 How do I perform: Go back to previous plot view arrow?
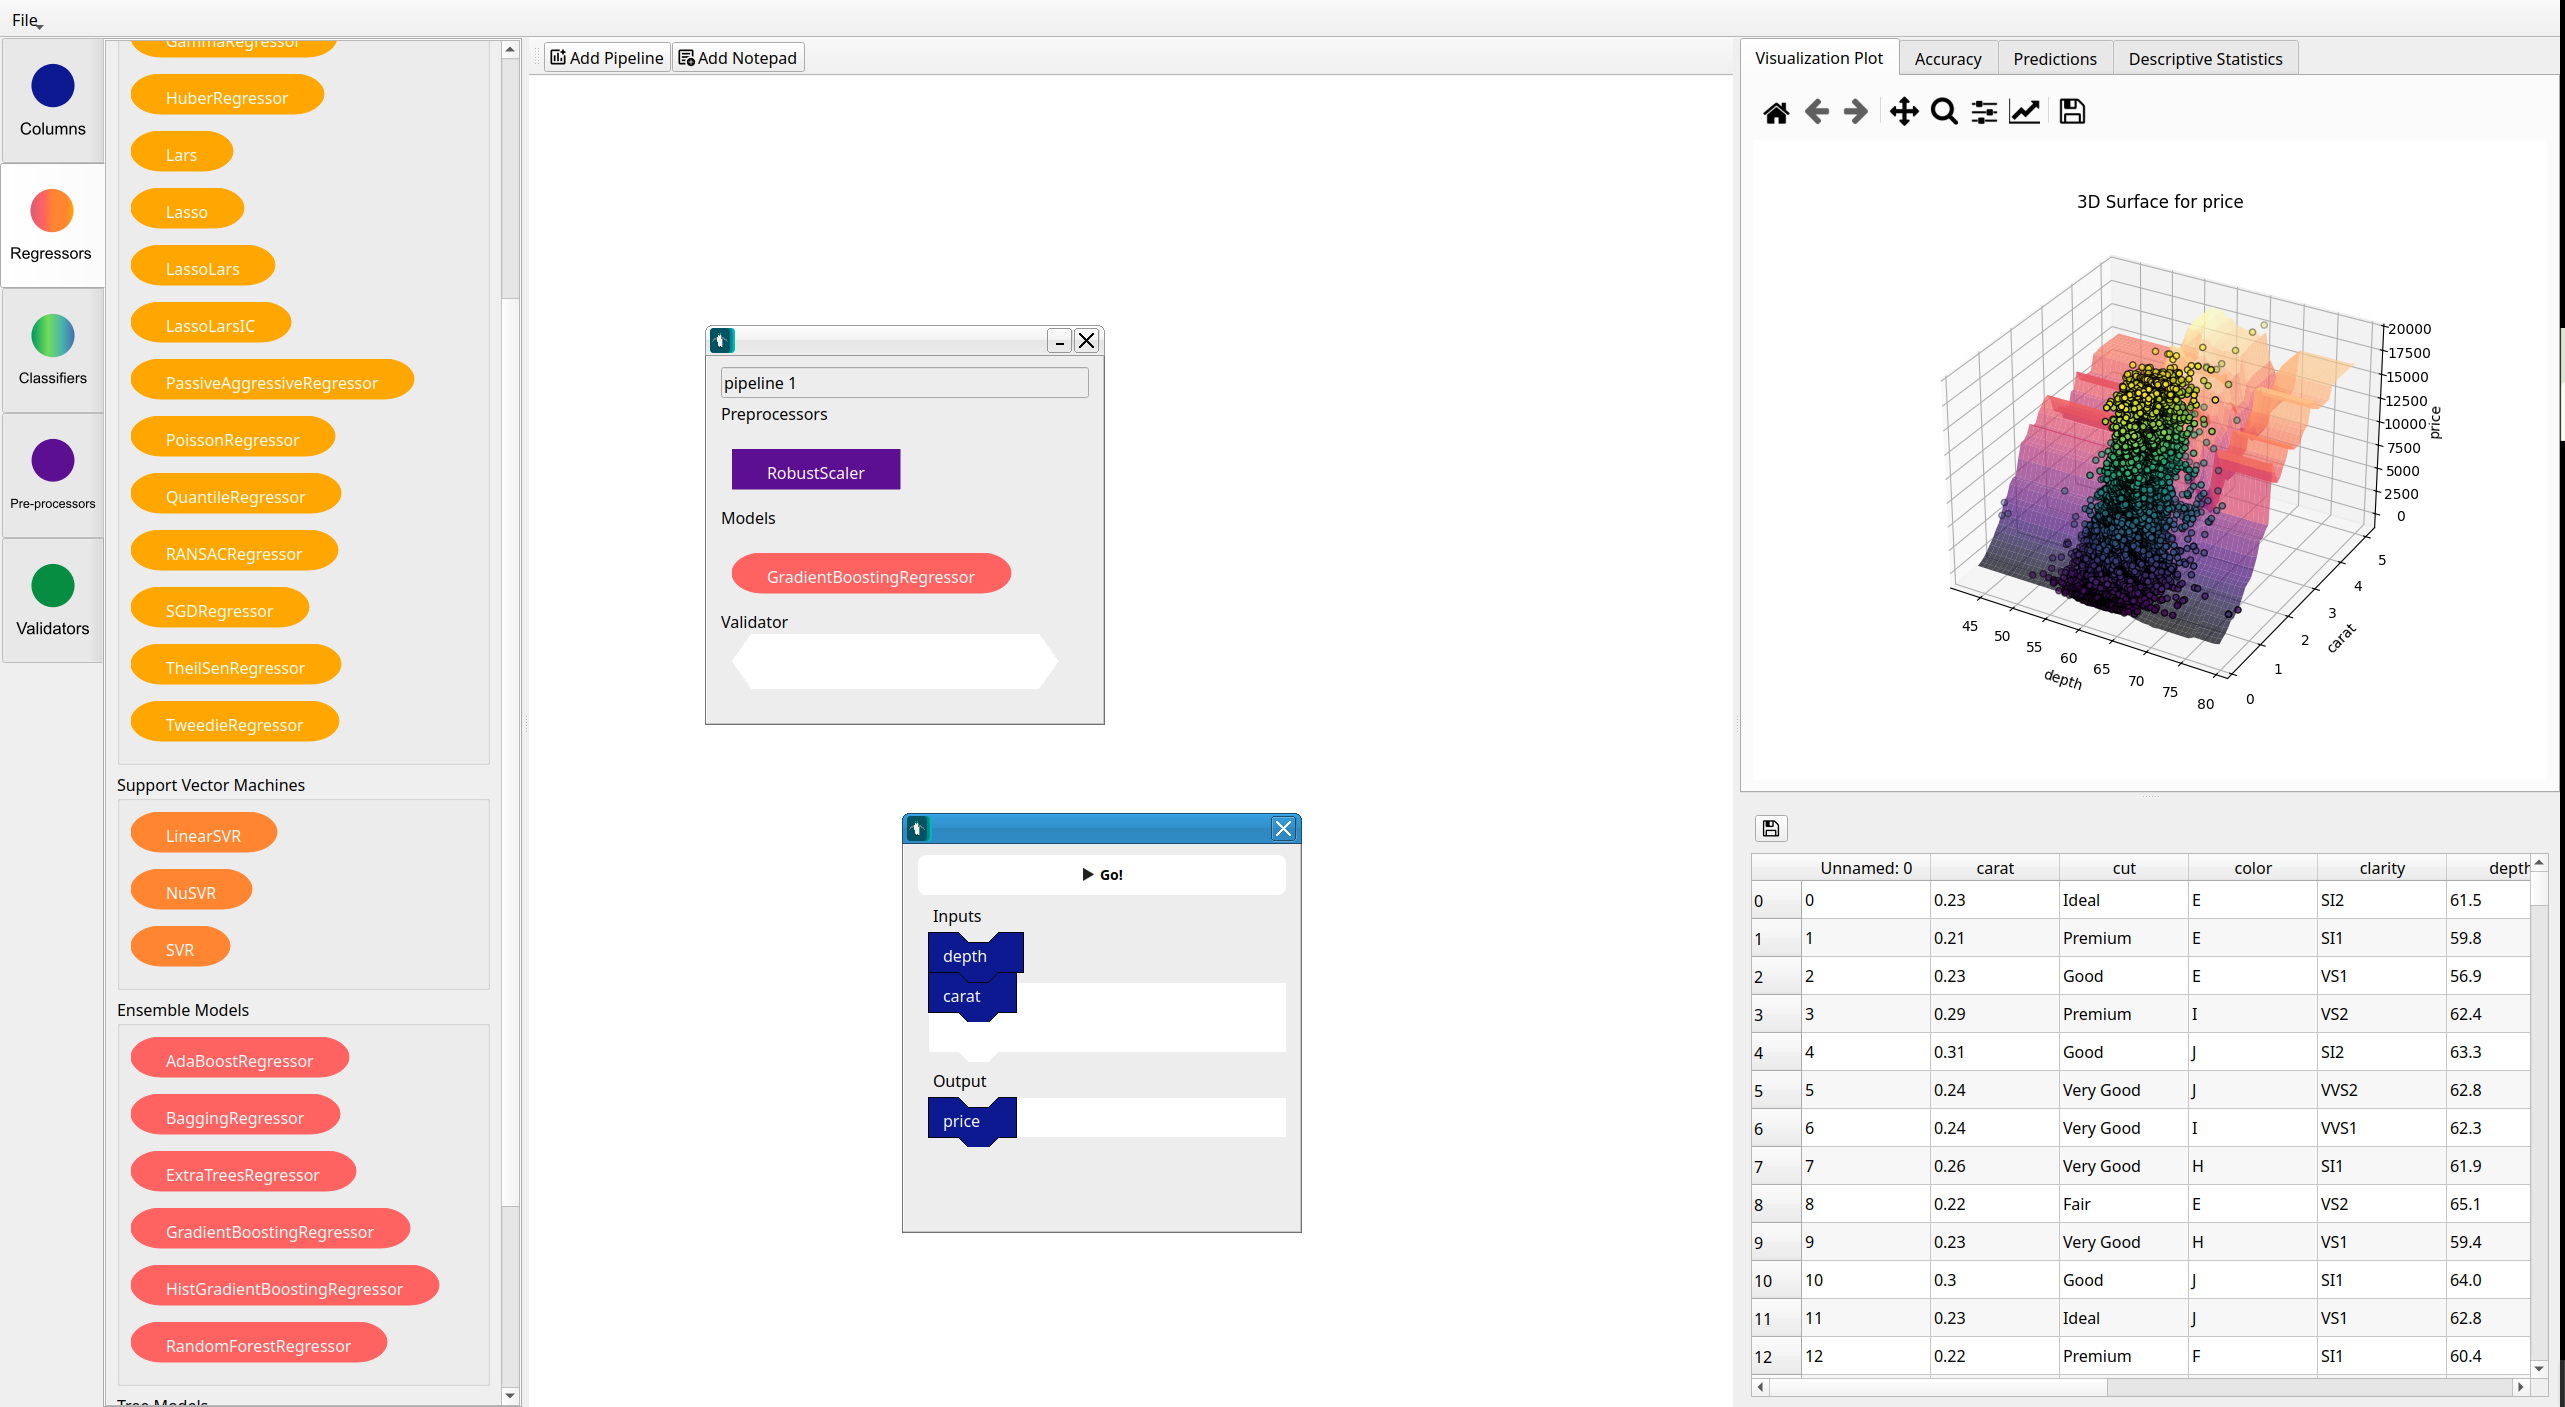1816,112
